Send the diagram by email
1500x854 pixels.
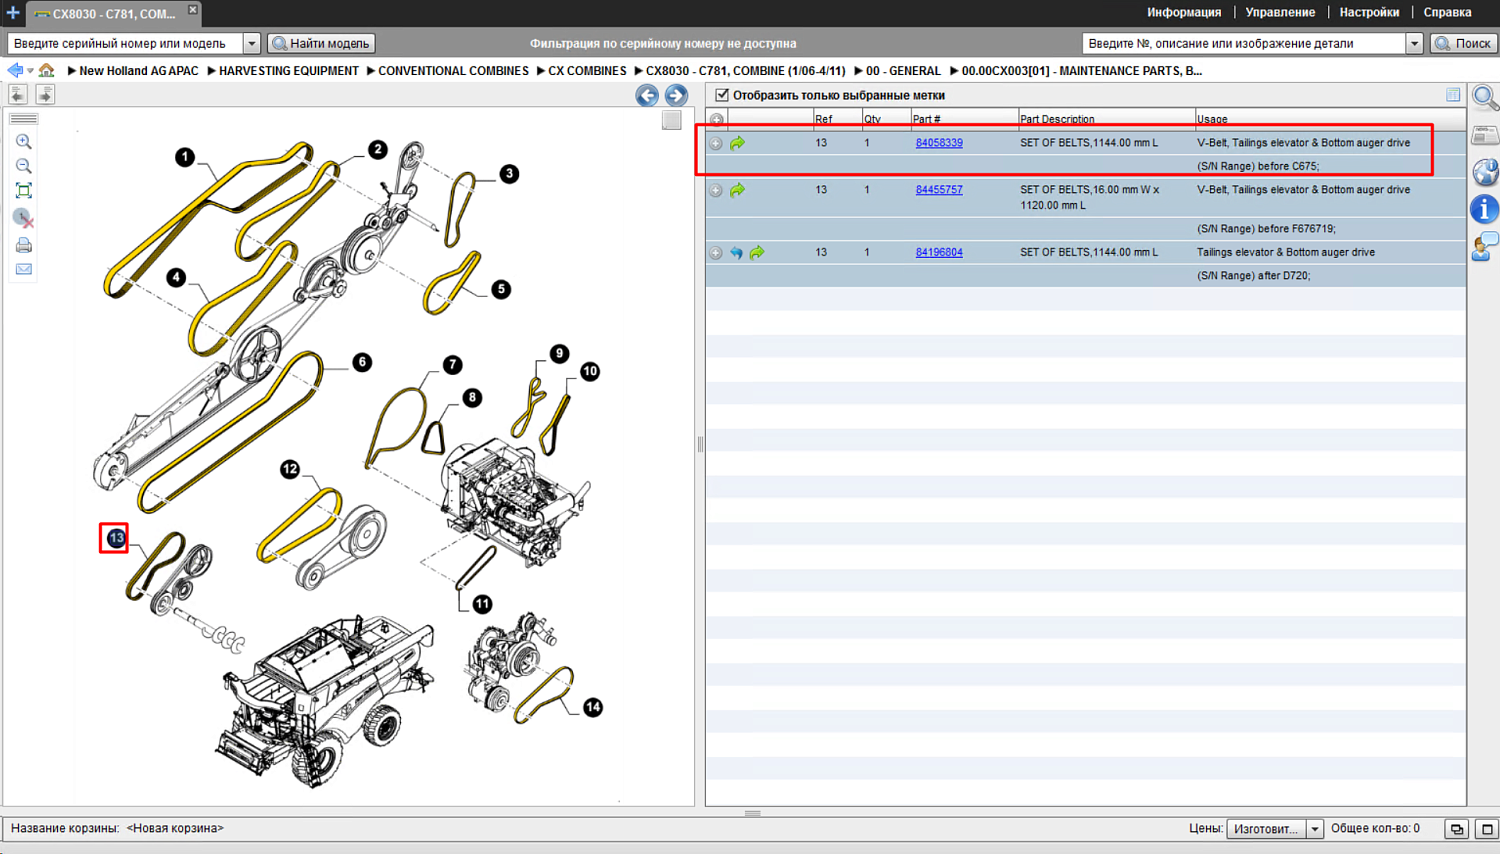point(24,269)
